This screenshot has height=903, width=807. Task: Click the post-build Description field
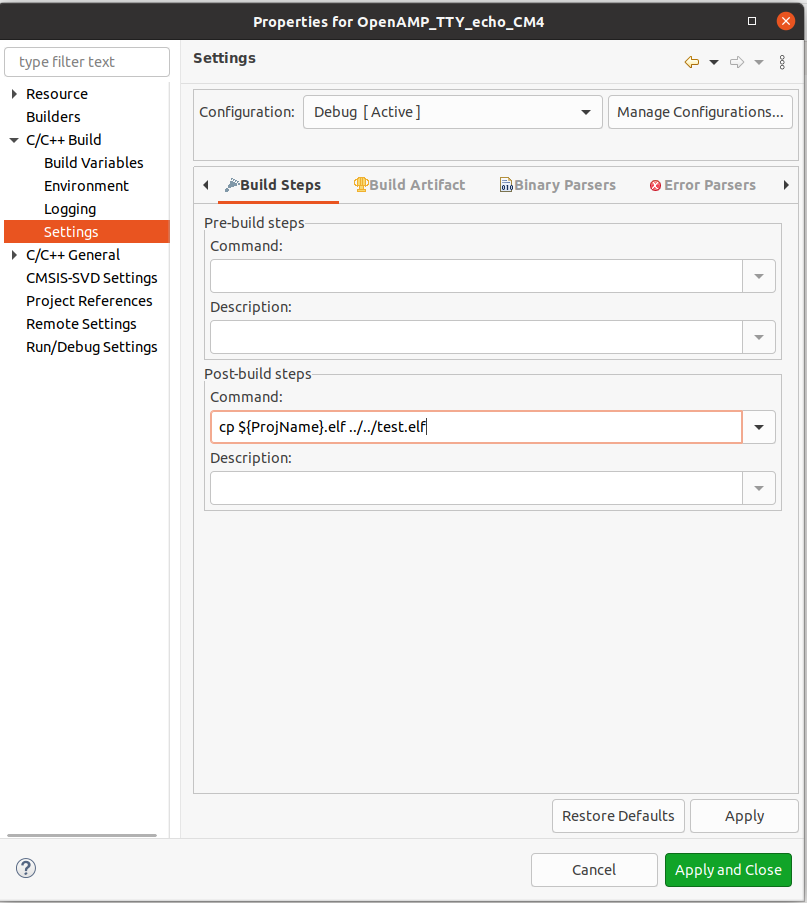(476, 488)
